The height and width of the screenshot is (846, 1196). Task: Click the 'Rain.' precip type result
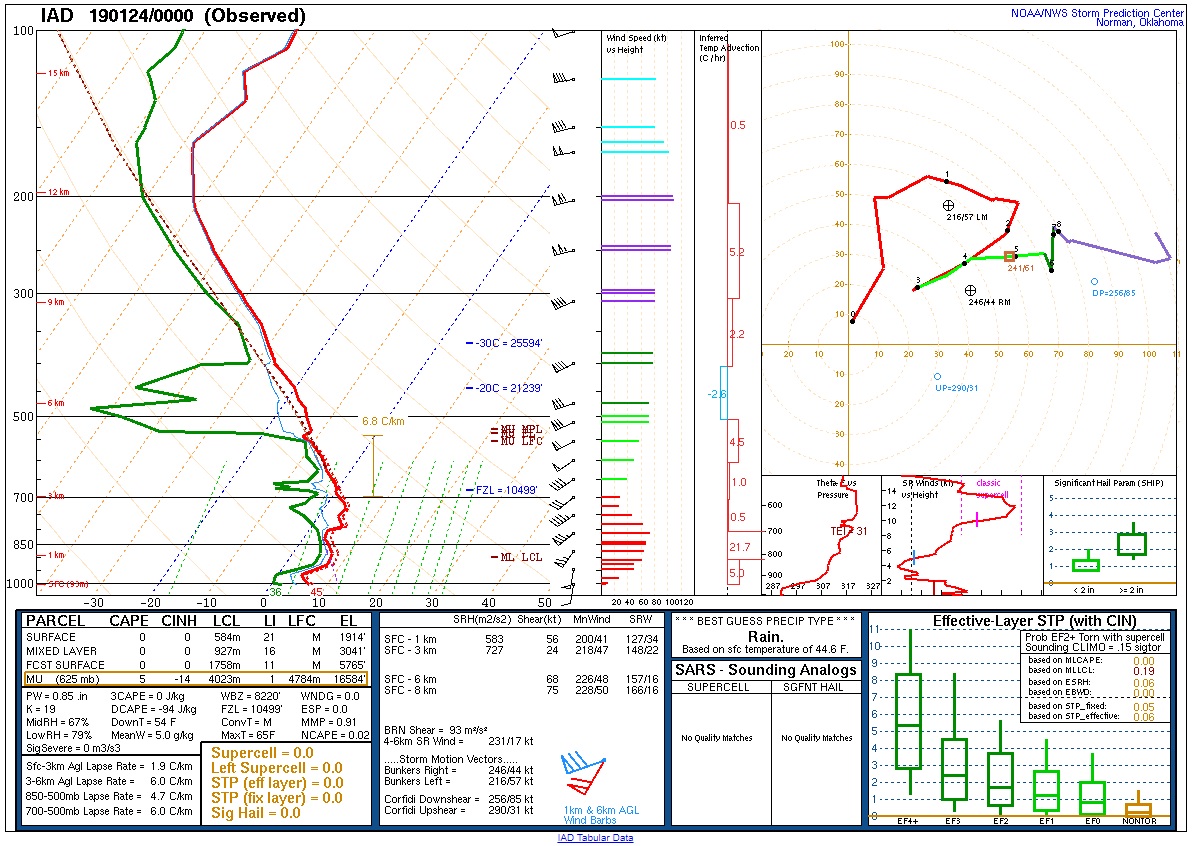pyautogui.click(x=765, y=637)
